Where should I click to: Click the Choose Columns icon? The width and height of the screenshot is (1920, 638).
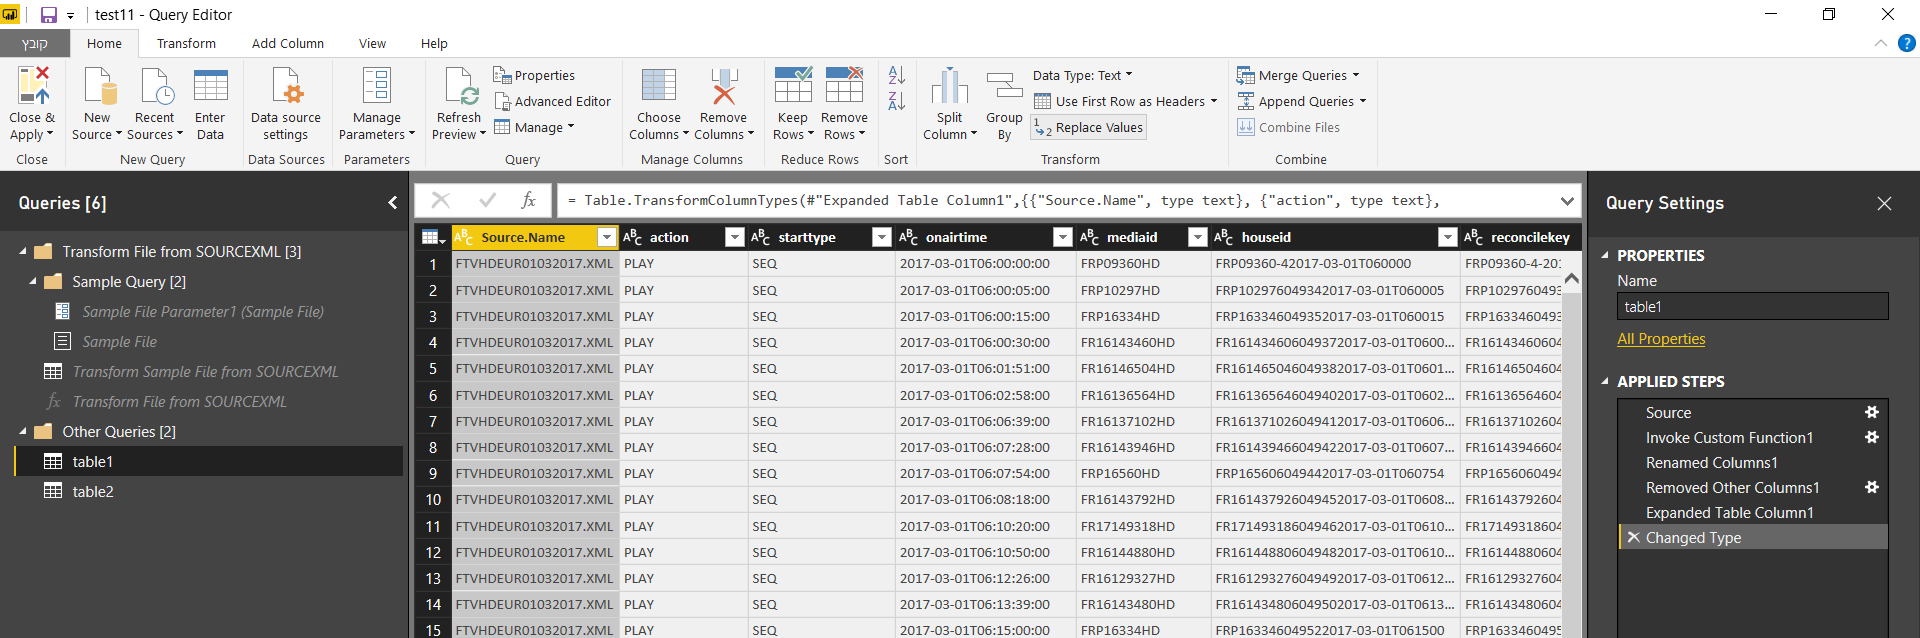click(659, 86)
